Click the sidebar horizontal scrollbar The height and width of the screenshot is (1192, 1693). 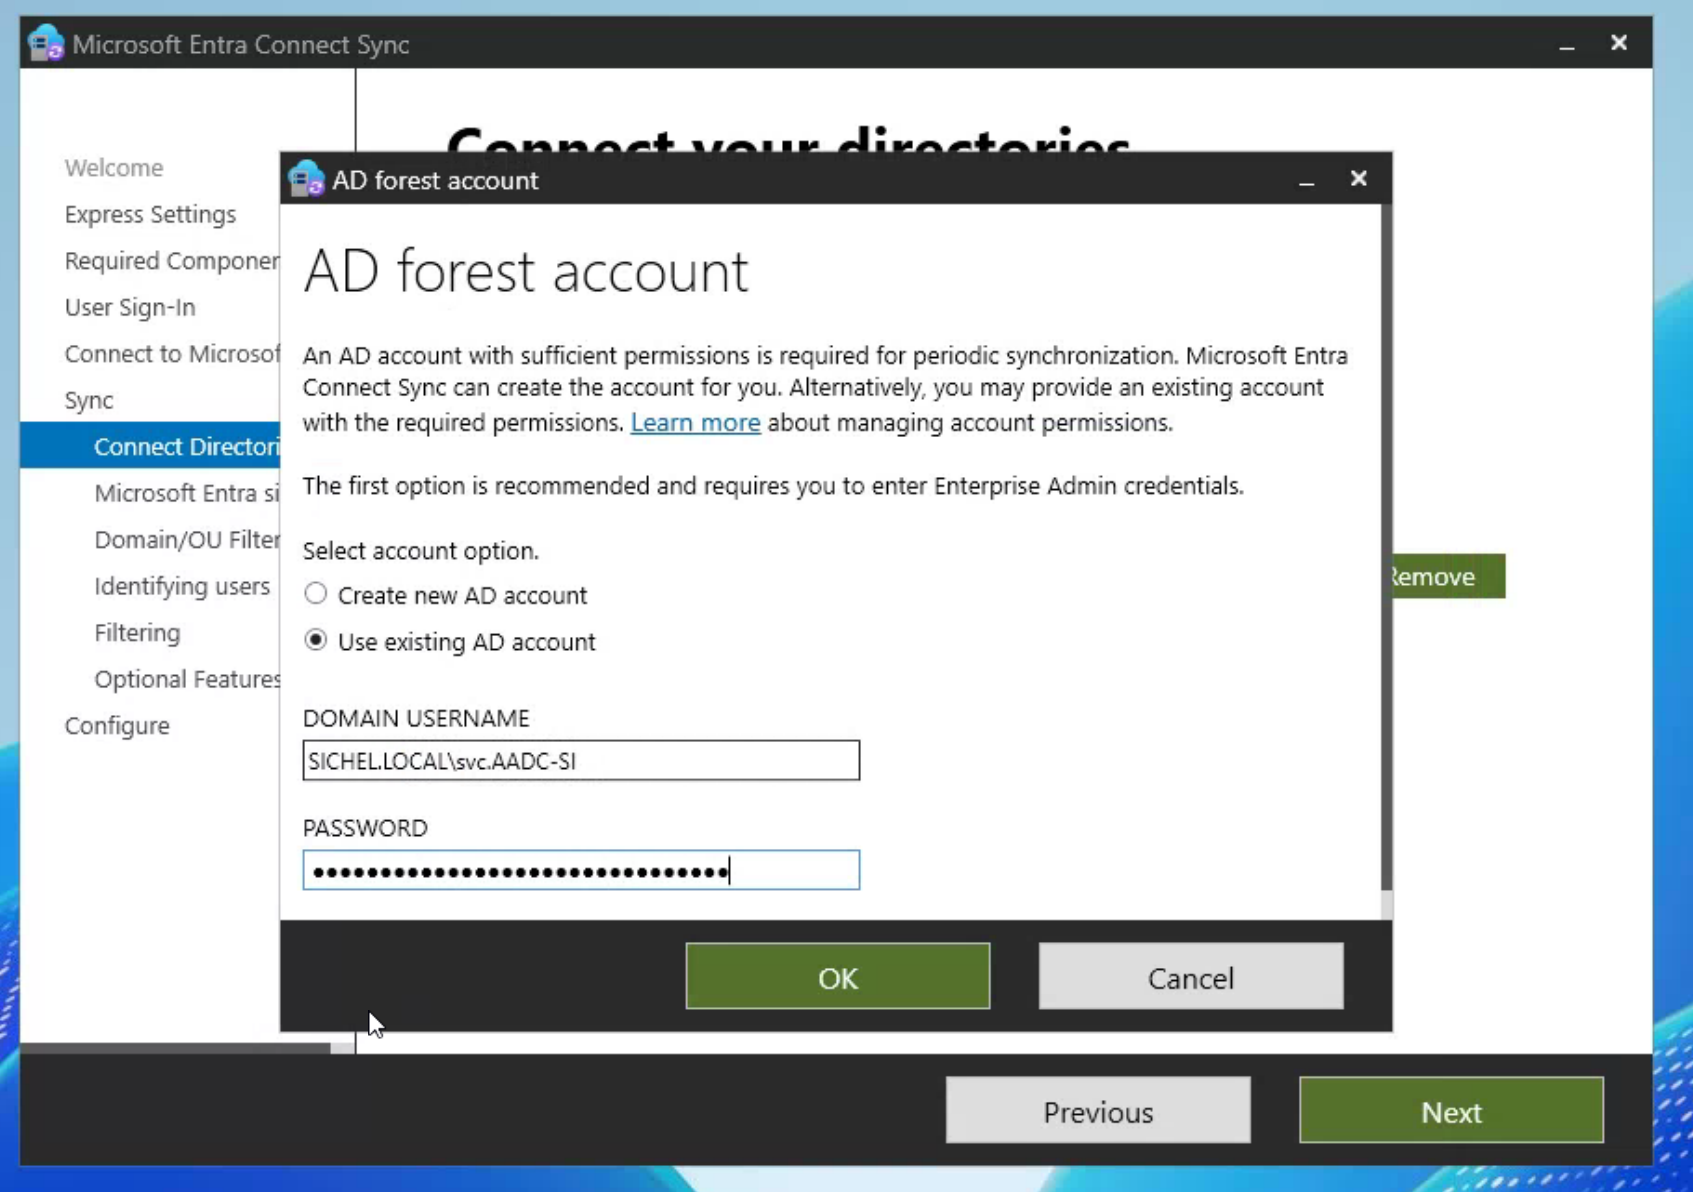tap(175, 1048)
